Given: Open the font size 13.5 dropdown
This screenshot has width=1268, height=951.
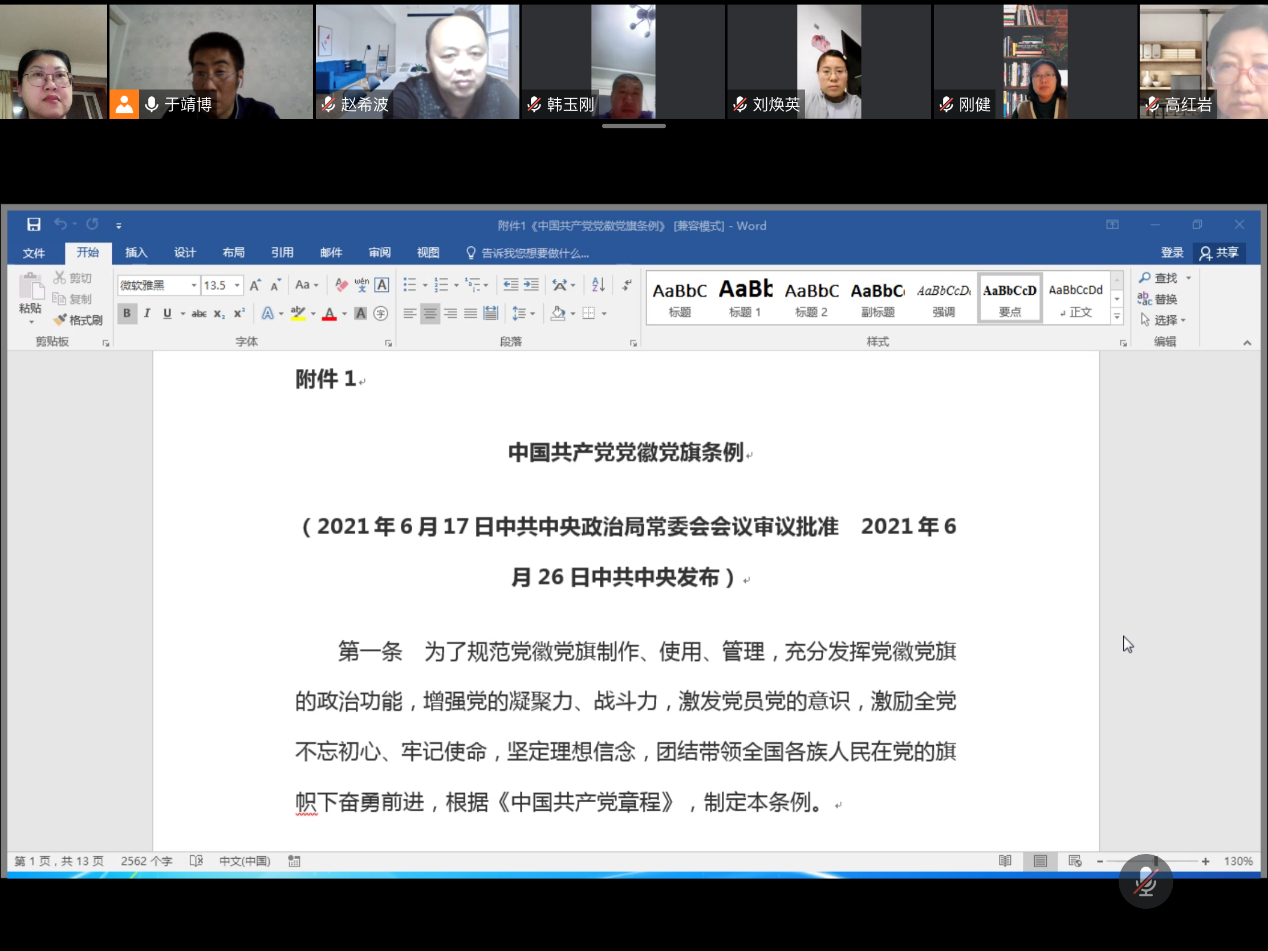Looking at the screenshot, I should tap(237, 286).
